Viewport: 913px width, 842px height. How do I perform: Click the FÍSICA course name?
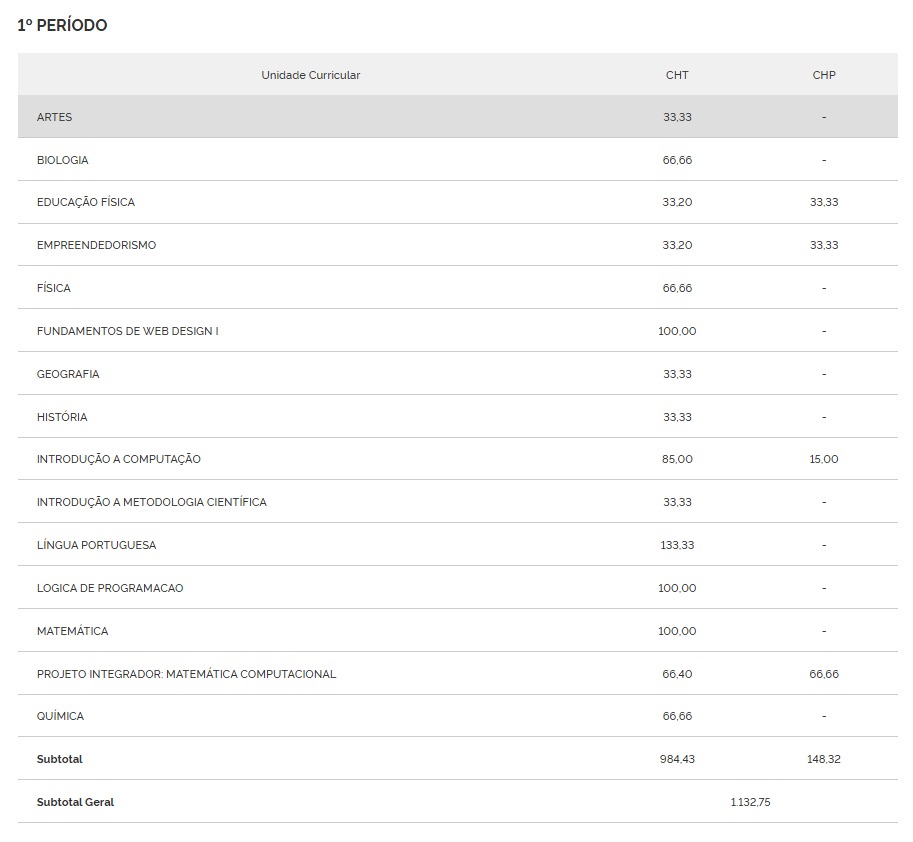pyautogui.click(x=54, y=288)
